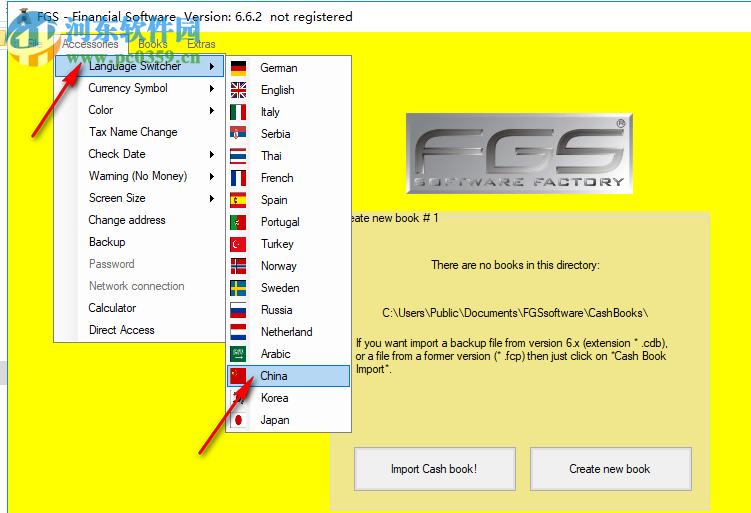The image size is (751, 513).
Task: Select the Network connection menu entry
Action: point(137,286)
